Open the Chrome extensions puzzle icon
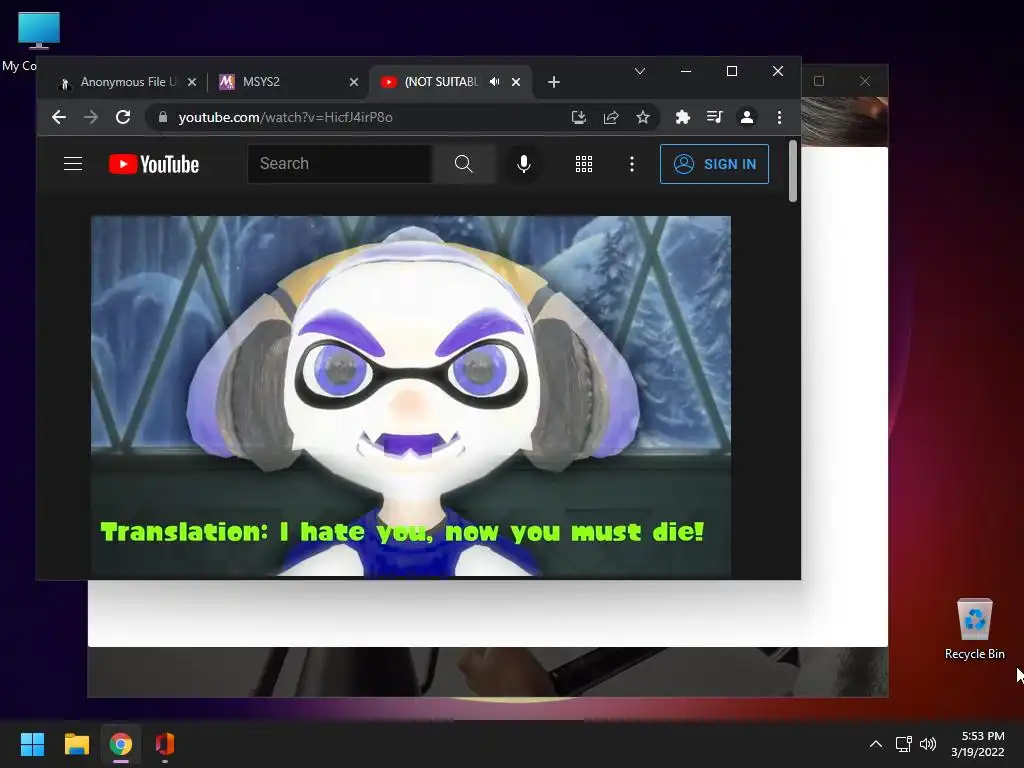1024x768 pixels. pos(682,117)
